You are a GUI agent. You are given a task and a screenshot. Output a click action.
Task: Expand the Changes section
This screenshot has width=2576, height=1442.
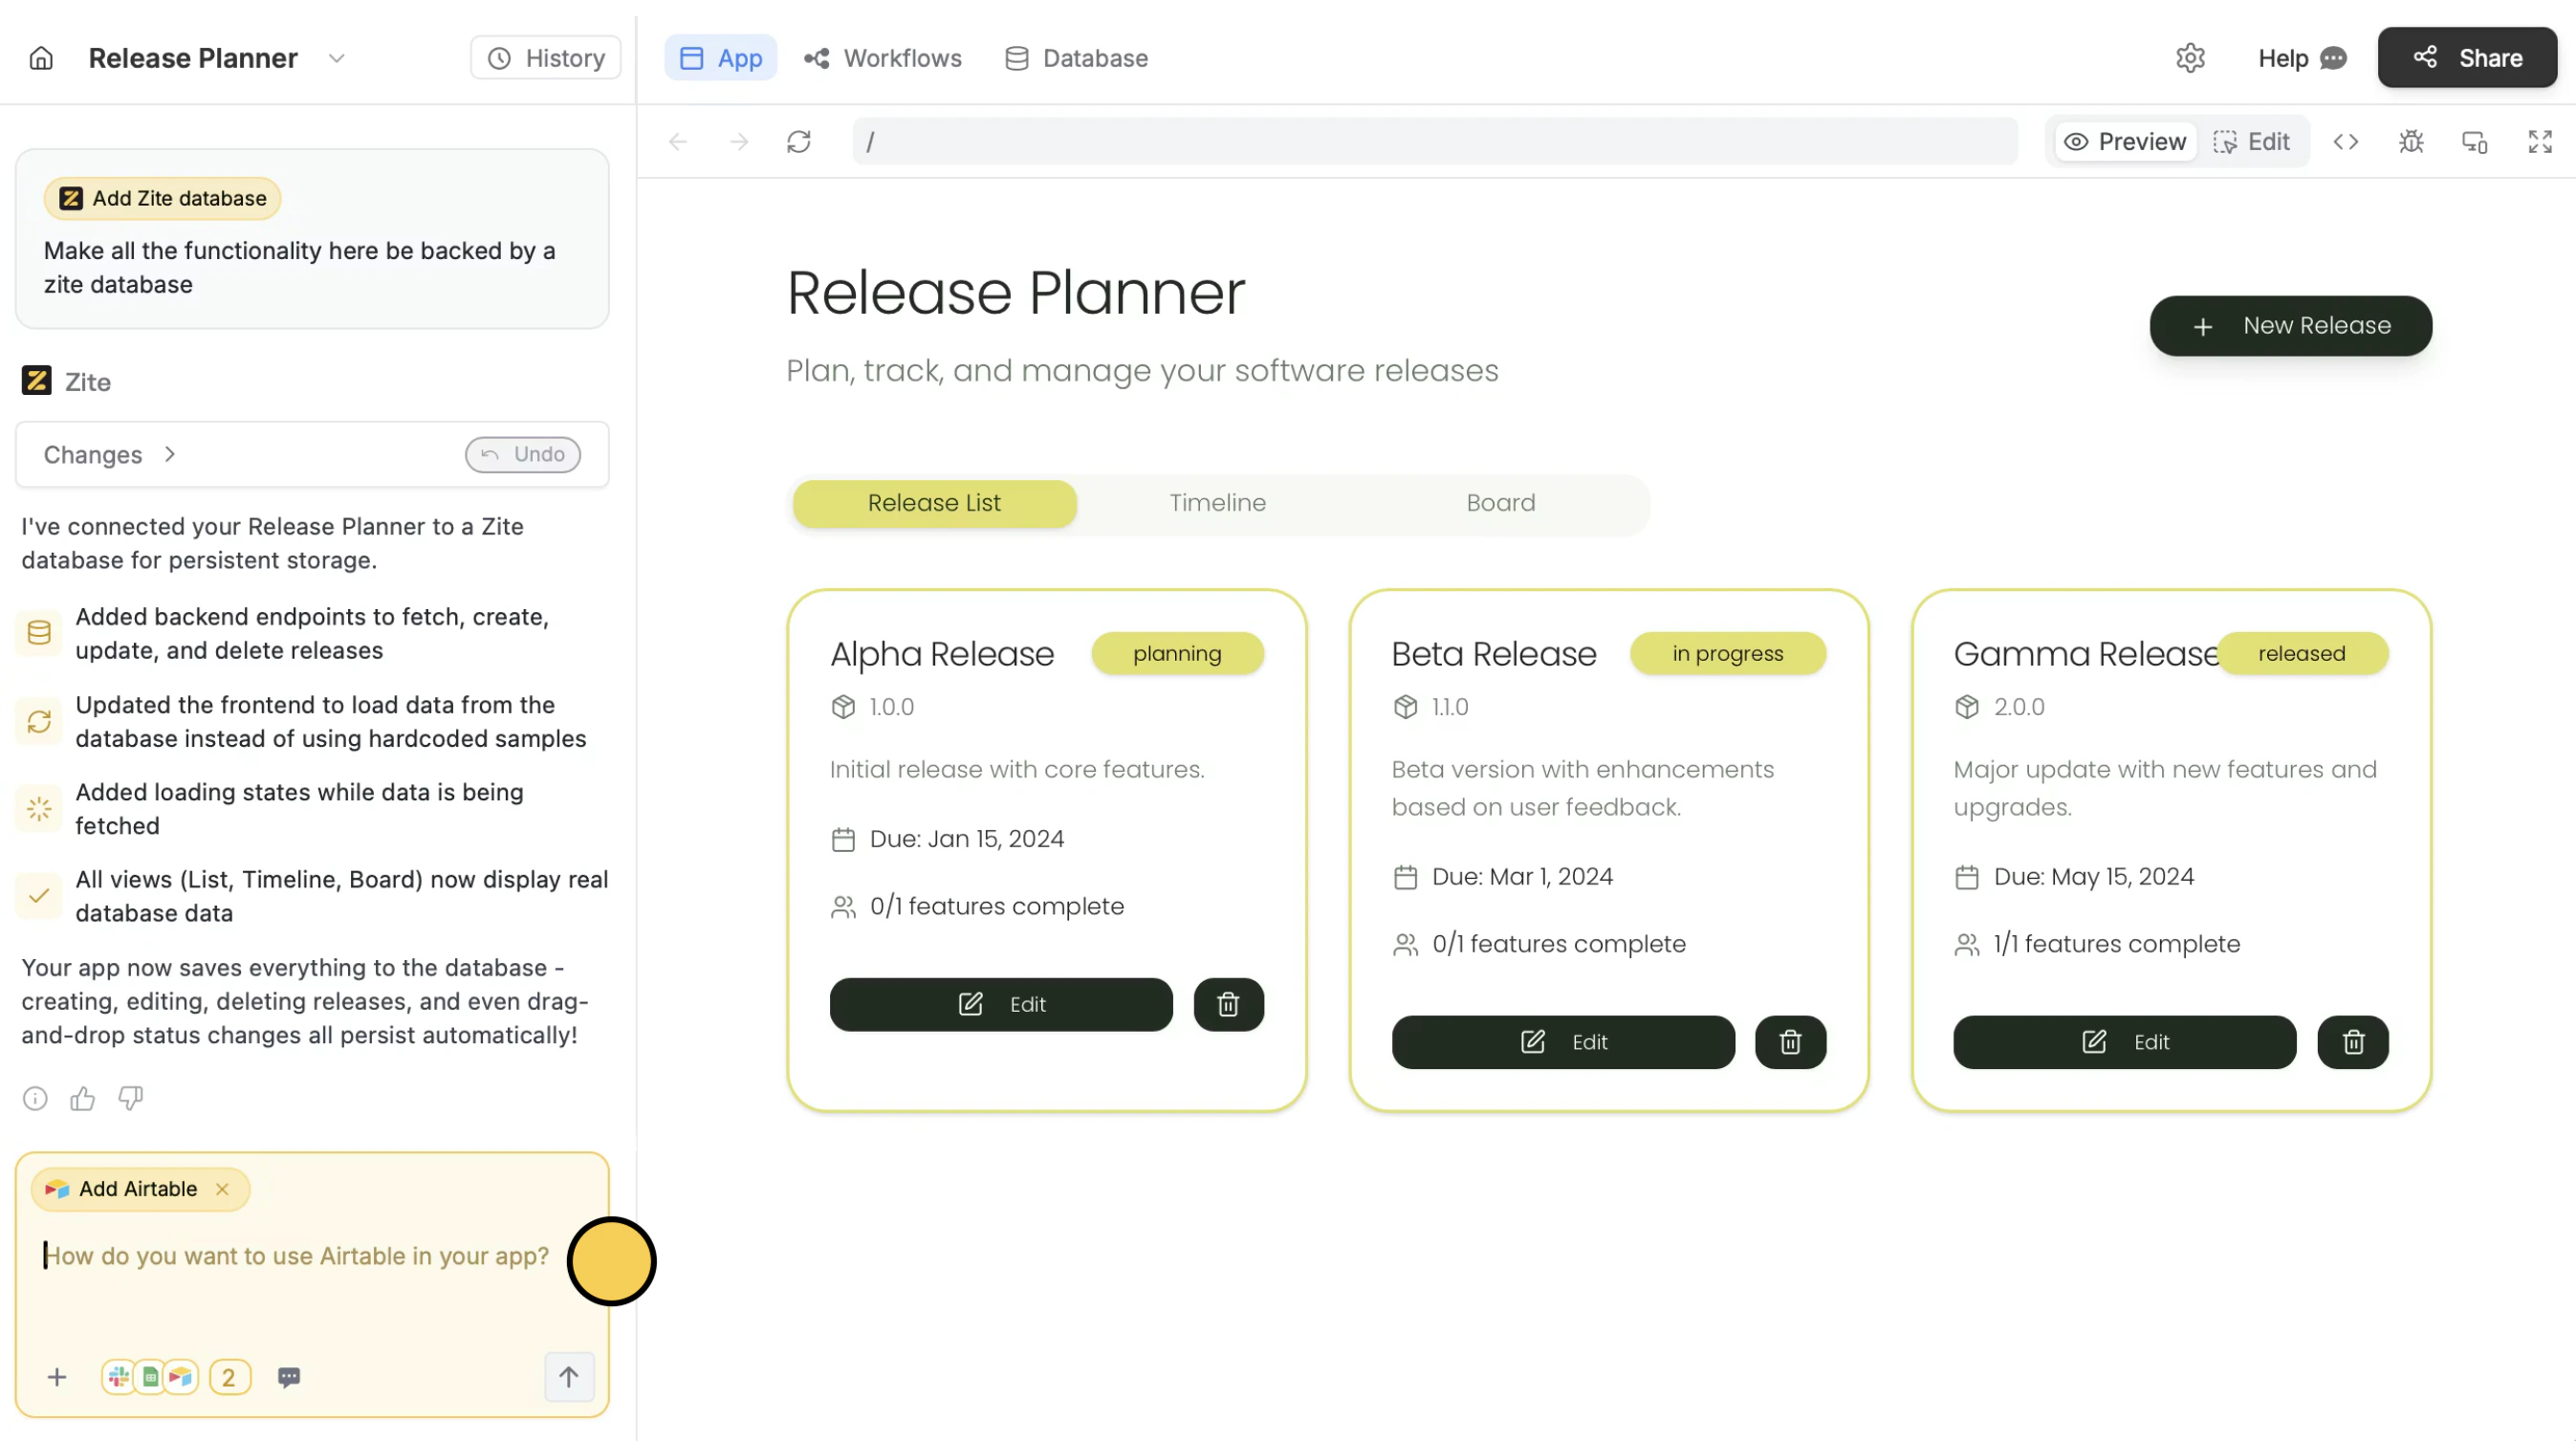click(x=110, y=455)
